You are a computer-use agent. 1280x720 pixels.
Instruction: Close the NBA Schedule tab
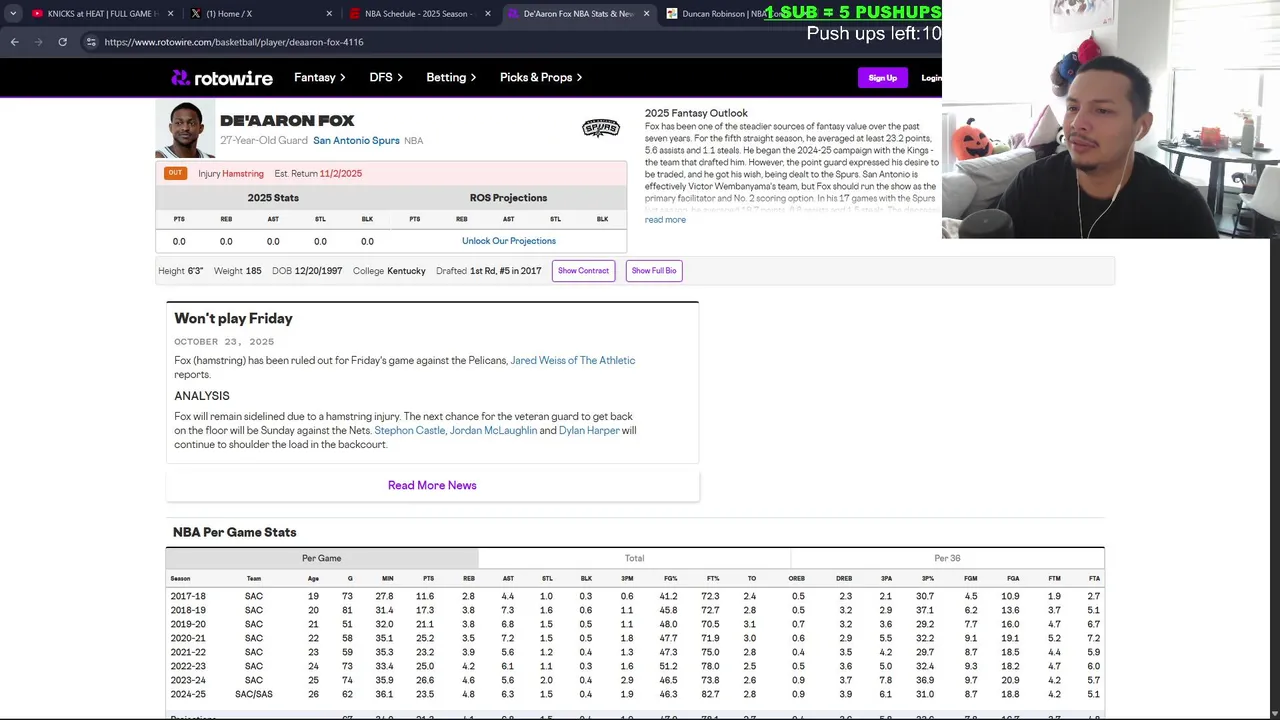coord(488,13)
